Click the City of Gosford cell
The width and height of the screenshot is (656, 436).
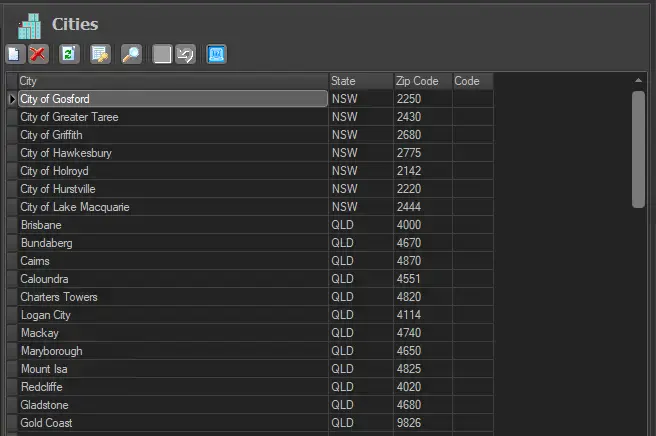click(x=172, y=99)
